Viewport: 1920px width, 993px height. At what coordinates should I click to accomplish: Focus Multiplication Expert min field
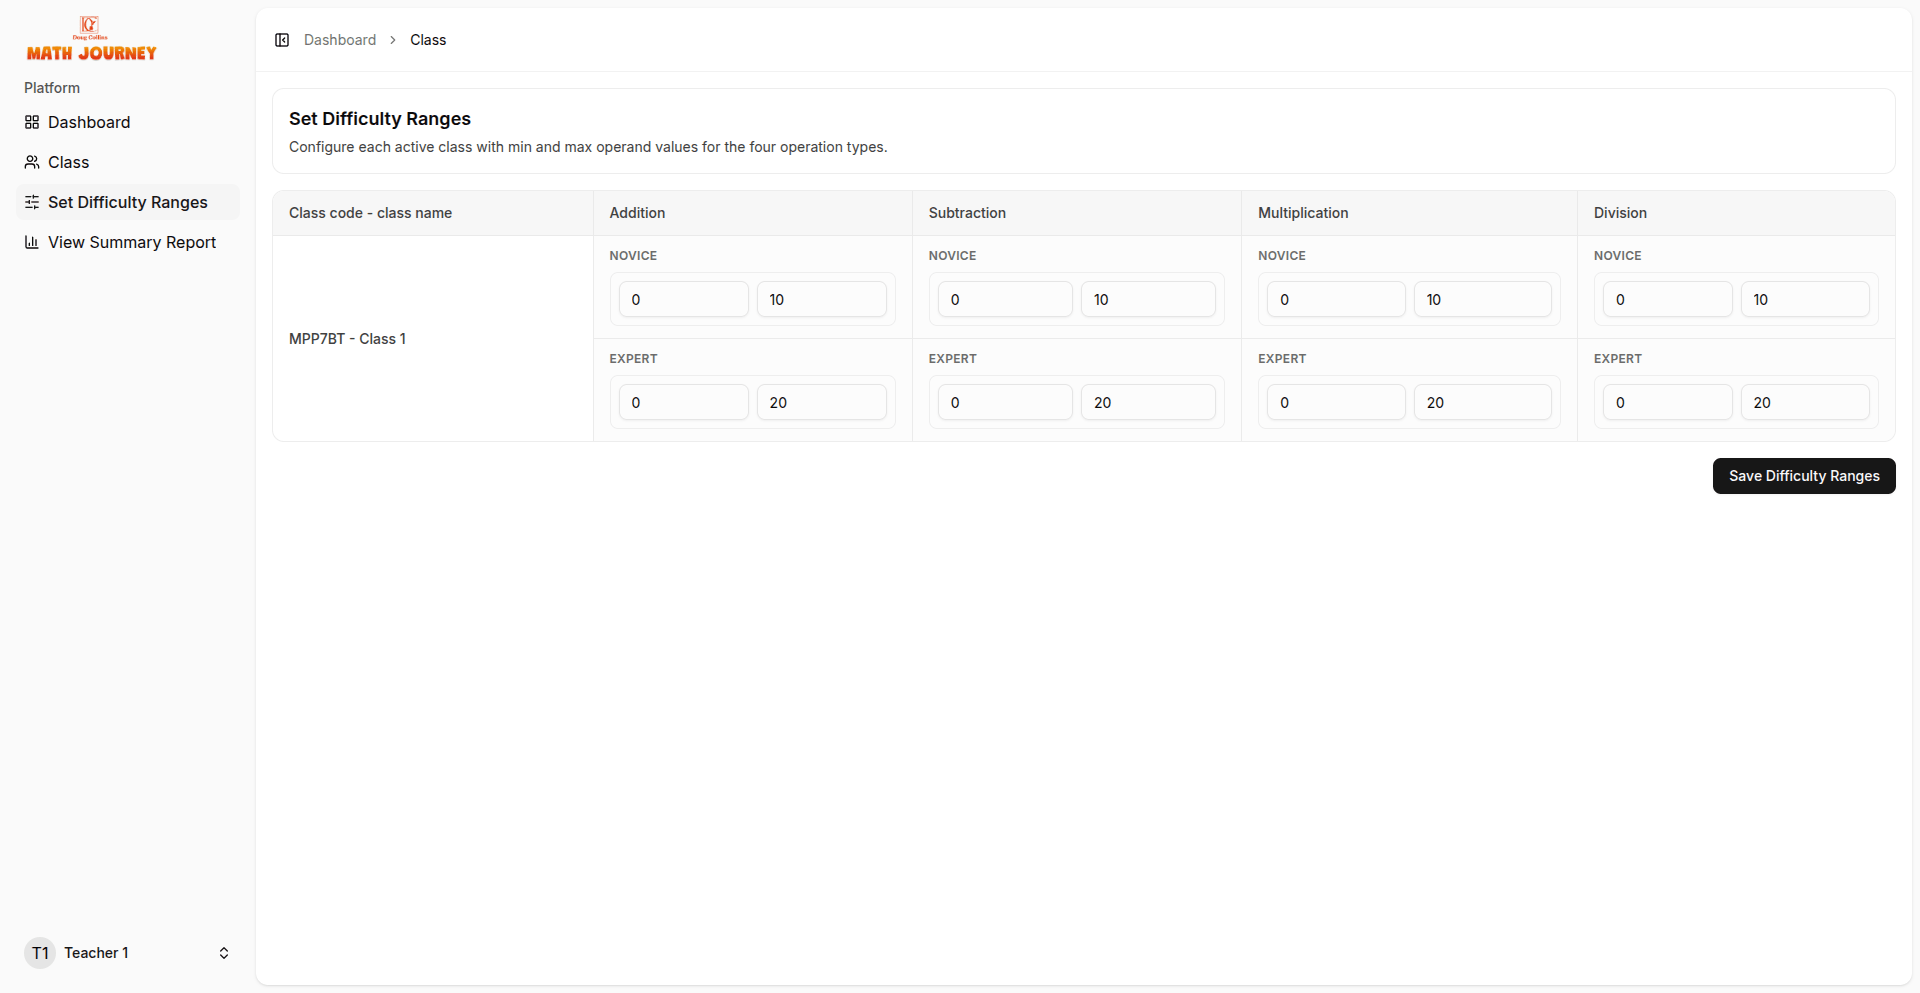(1336, 402)
